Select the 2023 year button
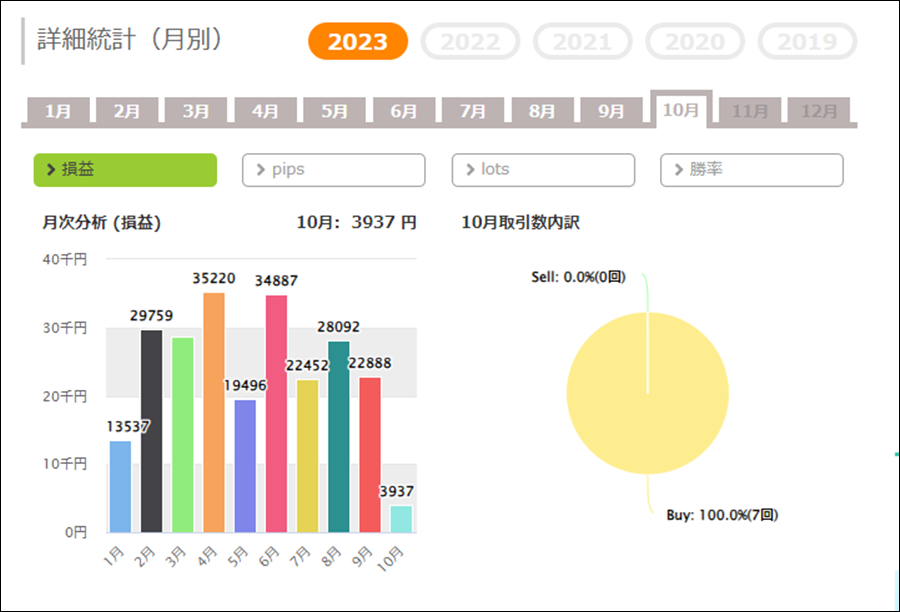900x612 pixels. tap(358, 42)
